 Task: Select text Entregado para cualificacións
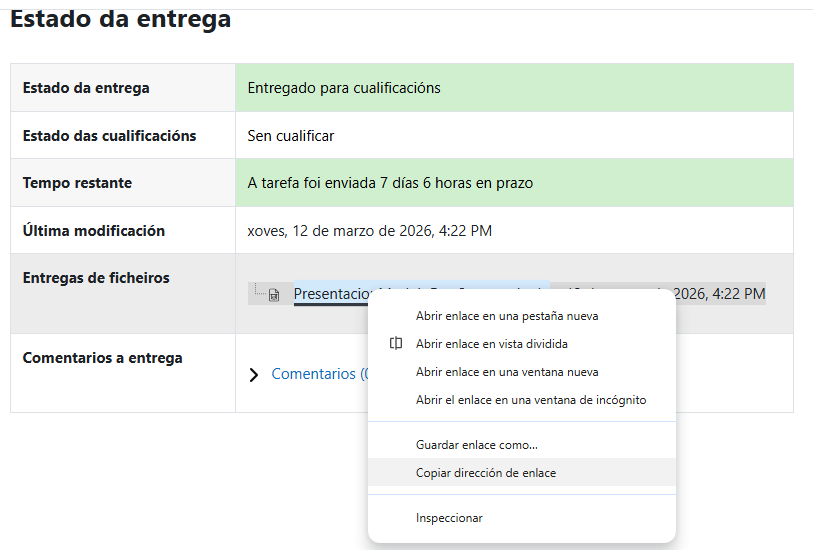tap(344, 88)
